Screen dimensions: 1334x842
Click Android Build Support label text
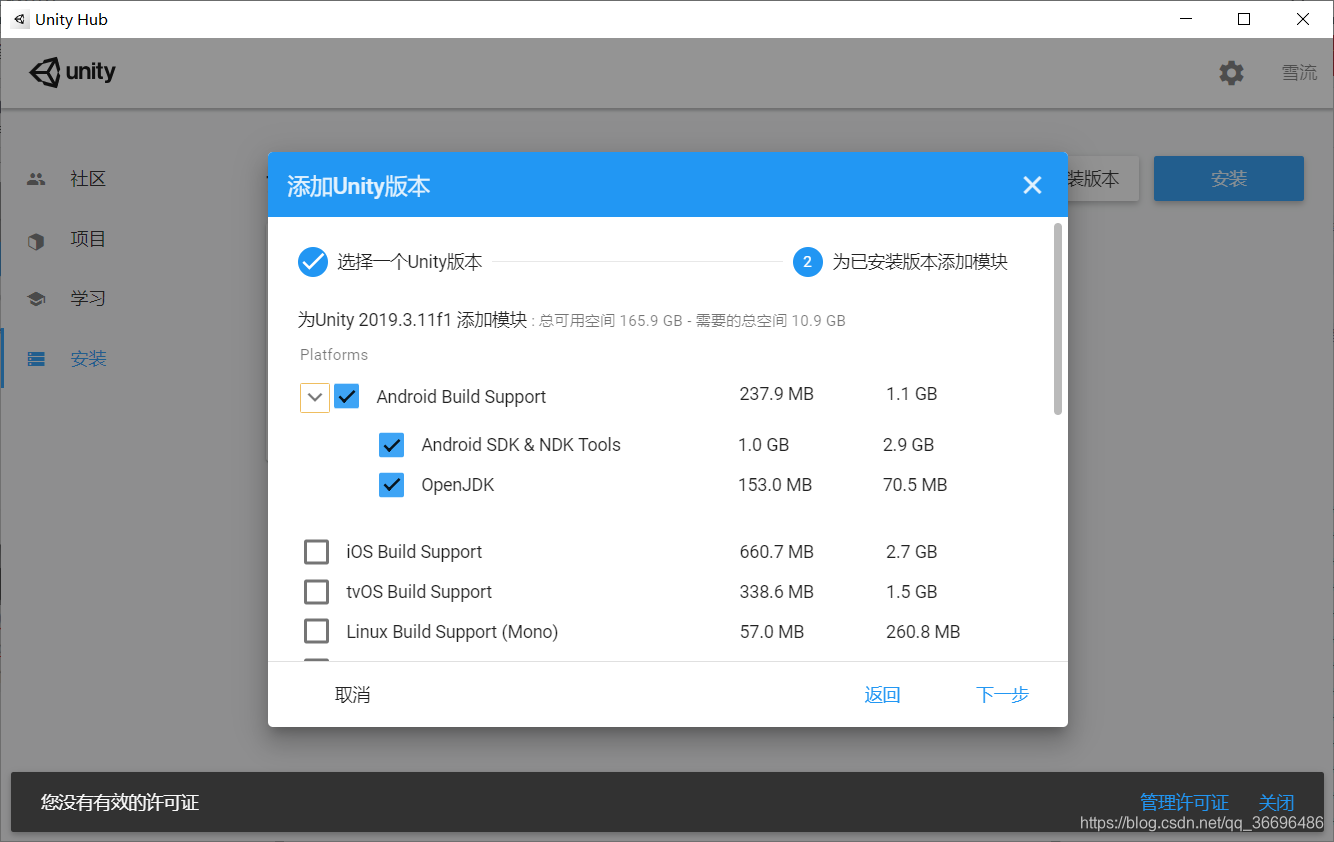point(461,397)
